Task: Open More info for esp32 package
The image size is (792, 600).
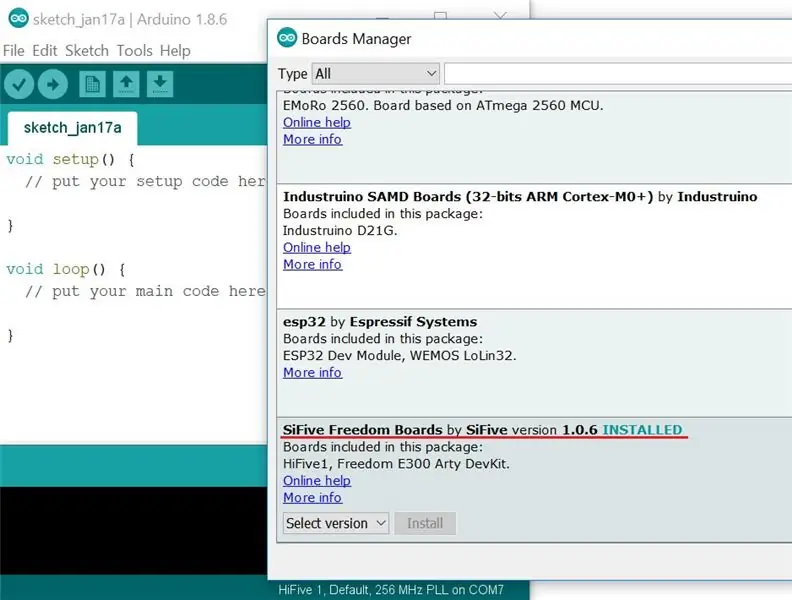Action: 312,373
